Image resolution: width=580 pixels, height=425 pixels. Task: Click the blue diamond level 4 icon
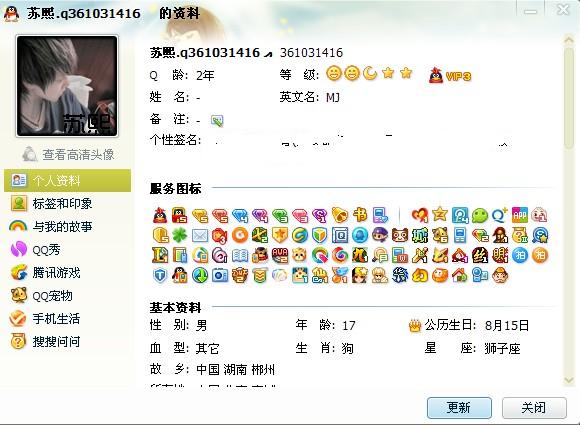pos(240,215)
